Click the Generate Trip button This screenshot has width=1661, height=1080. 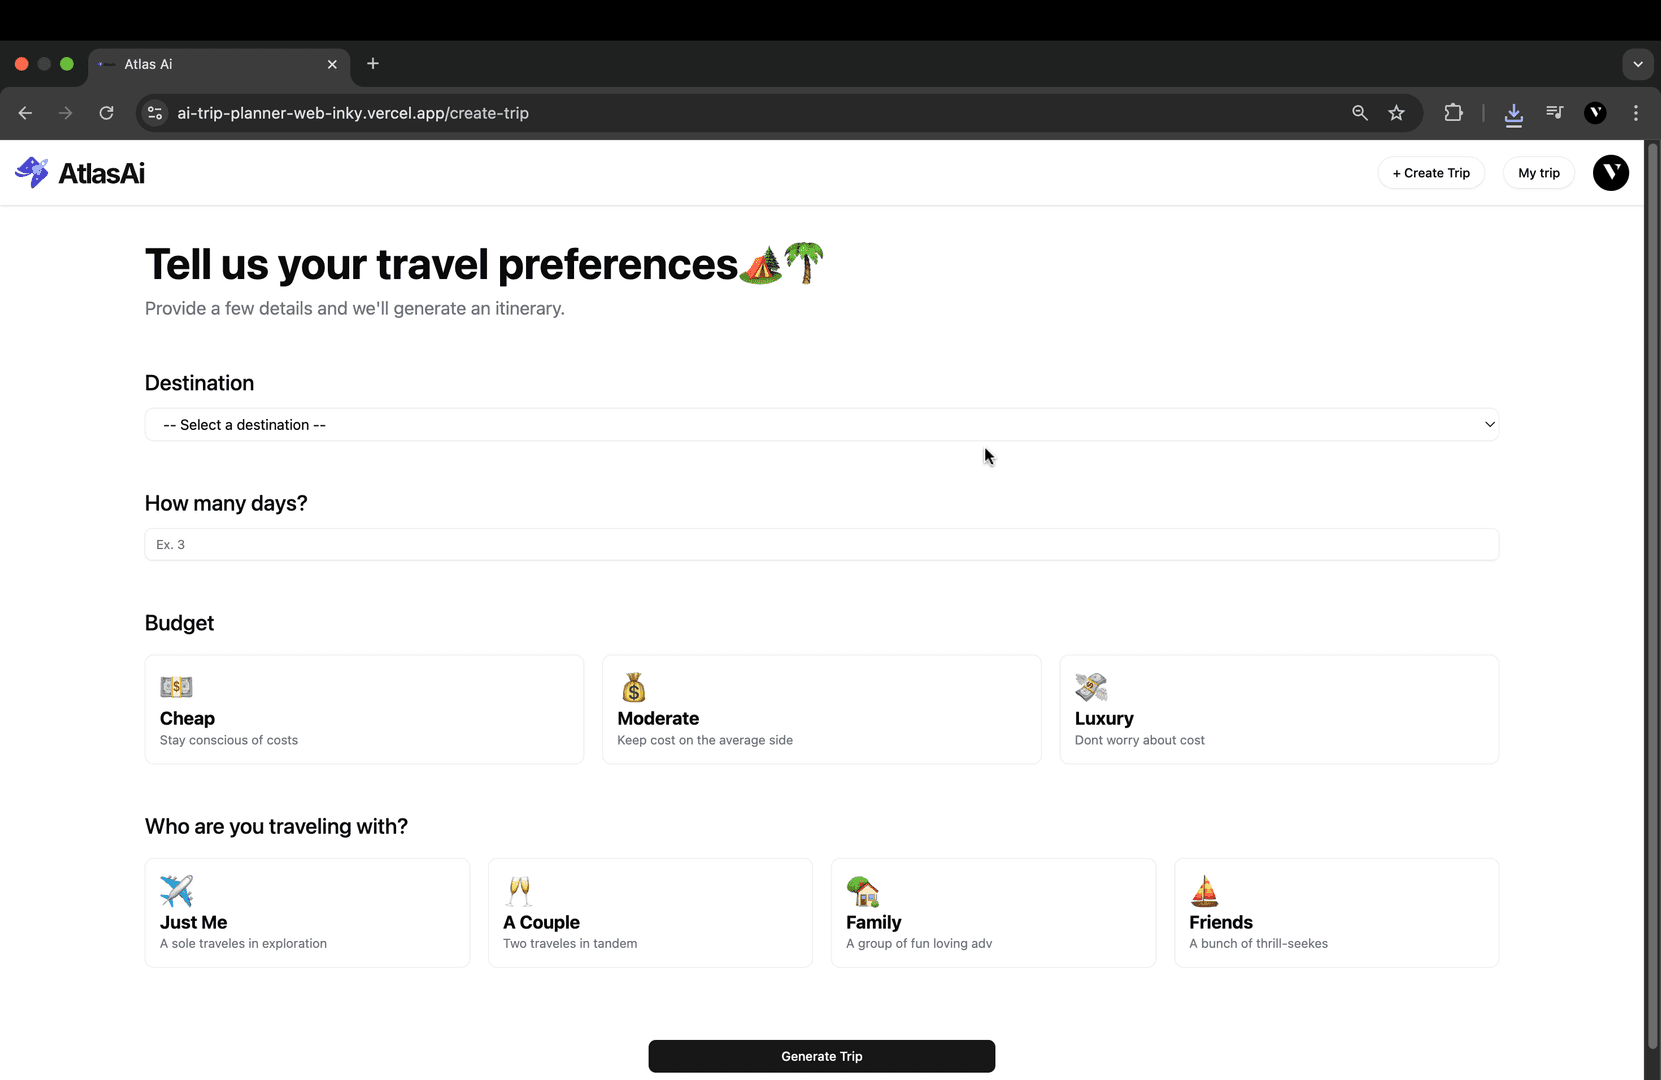tap(821, 1056)
